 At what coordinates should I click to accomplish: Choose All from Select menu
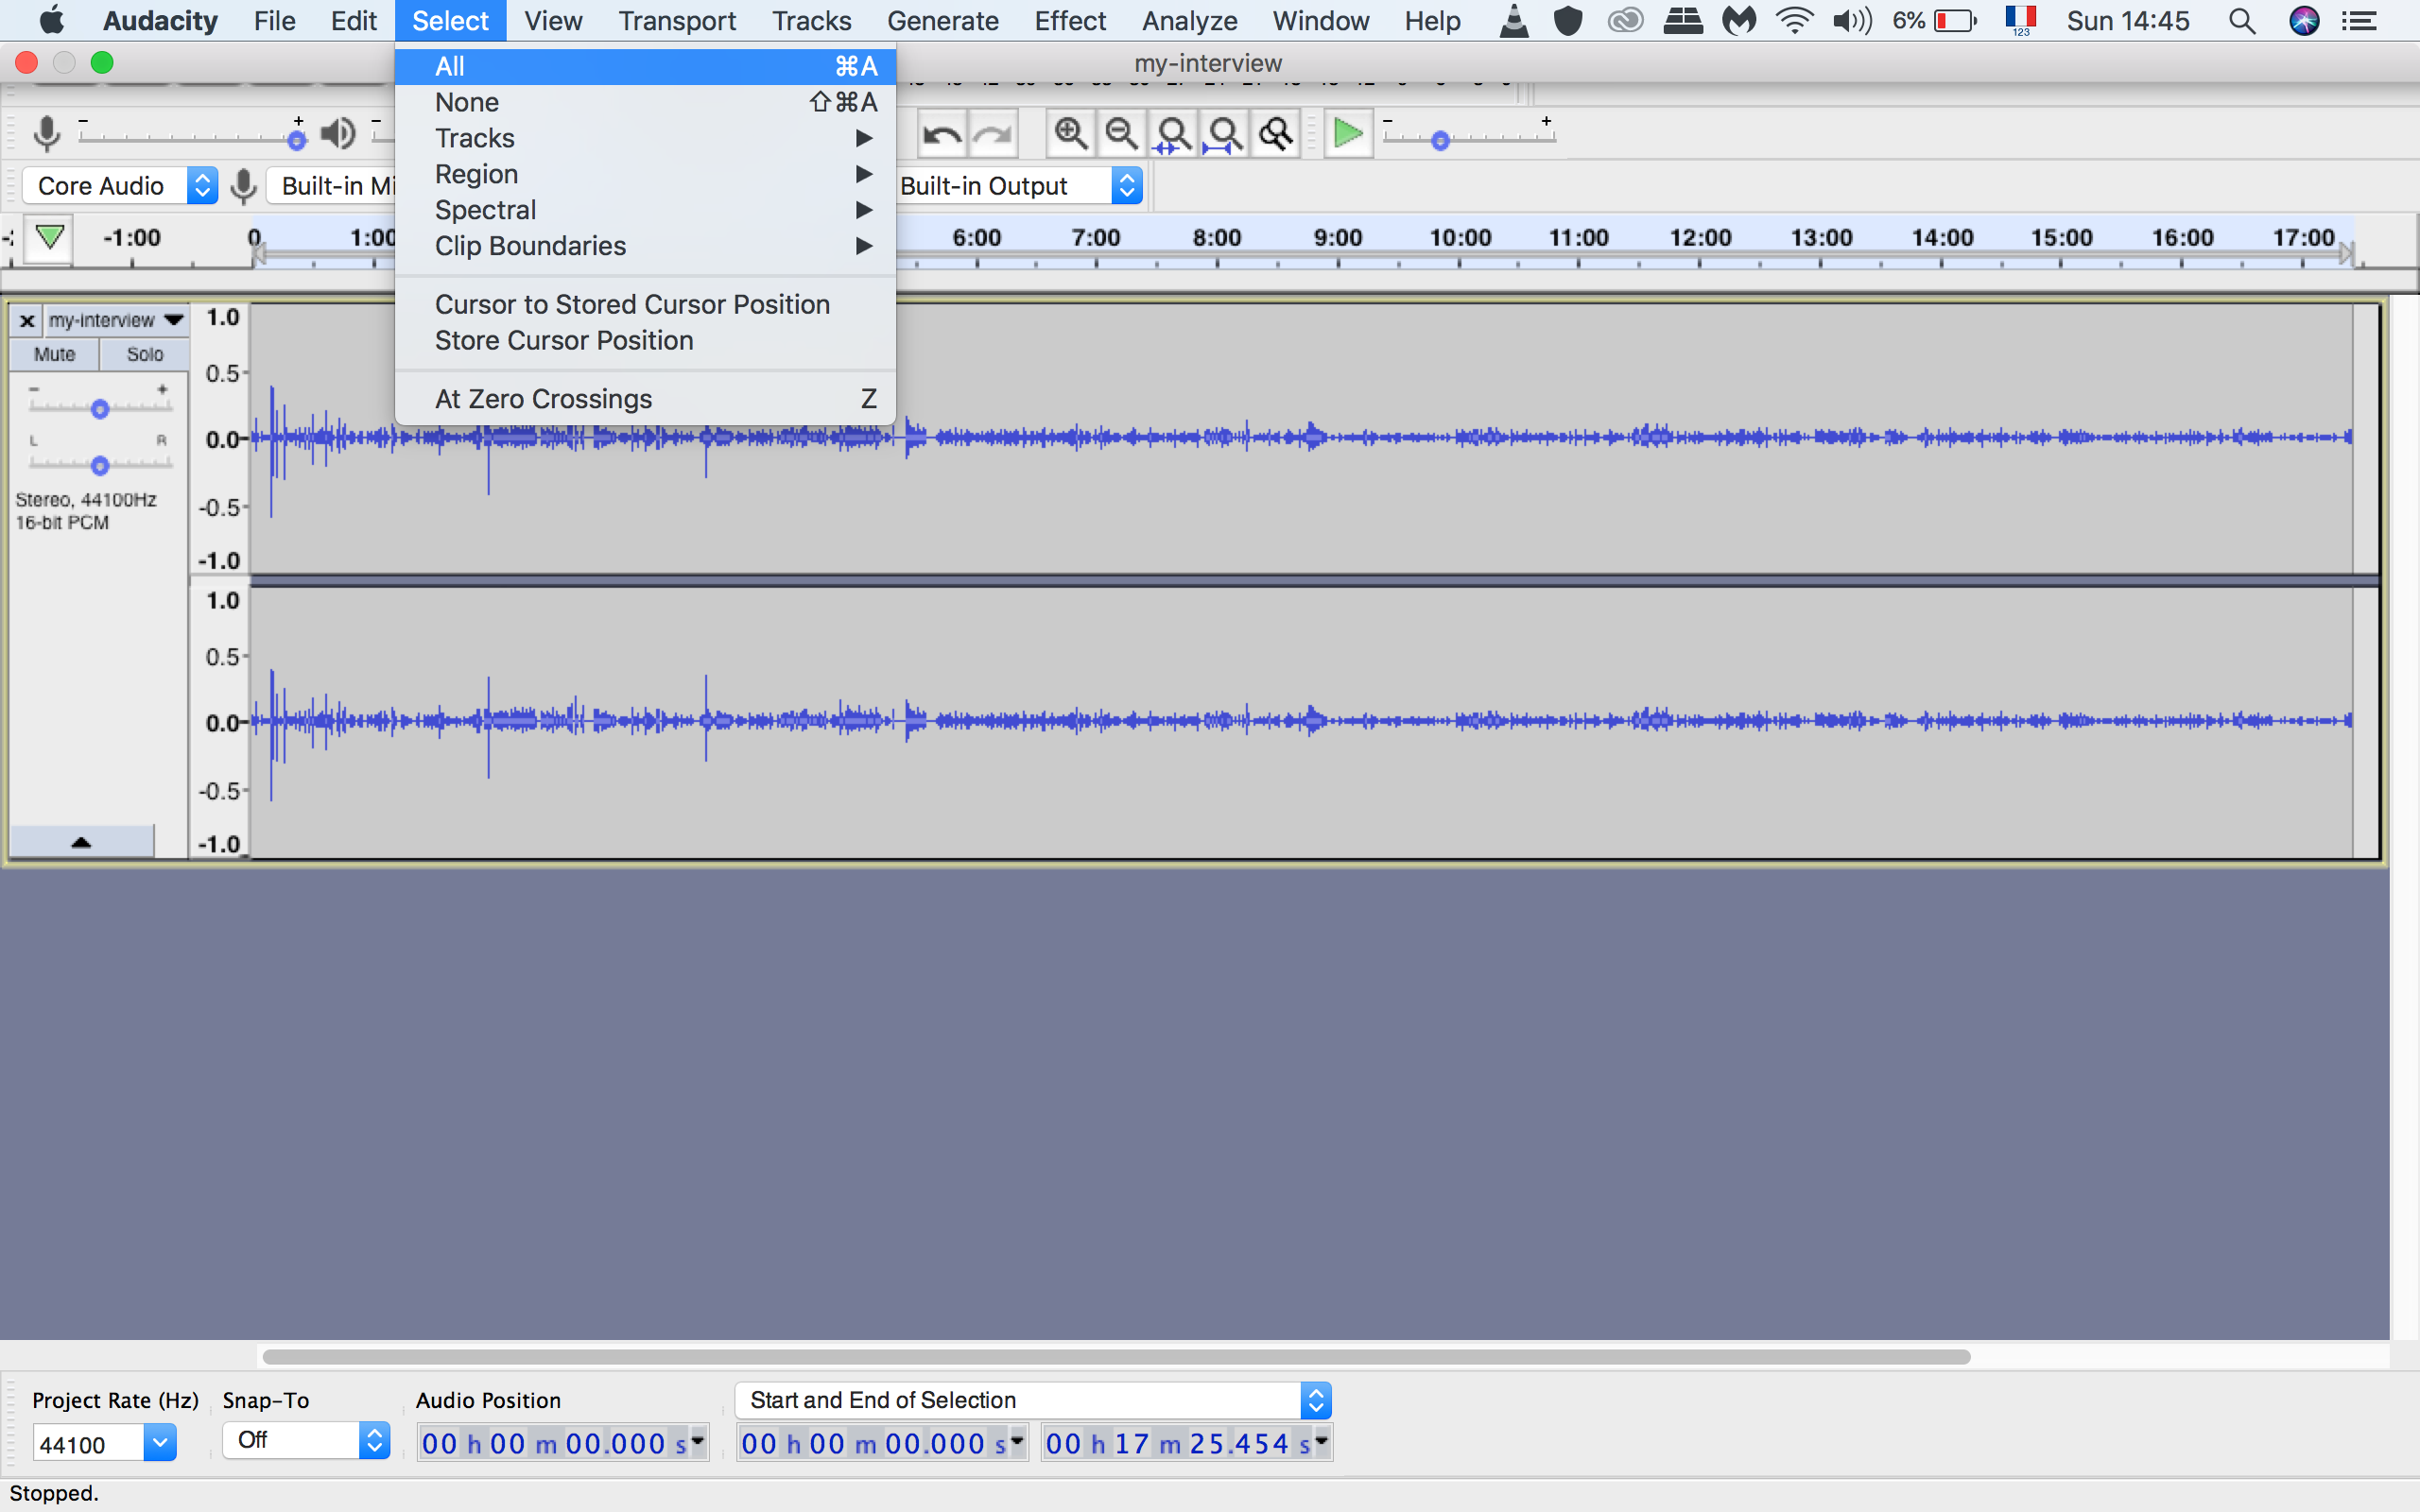tap(645, 66)
